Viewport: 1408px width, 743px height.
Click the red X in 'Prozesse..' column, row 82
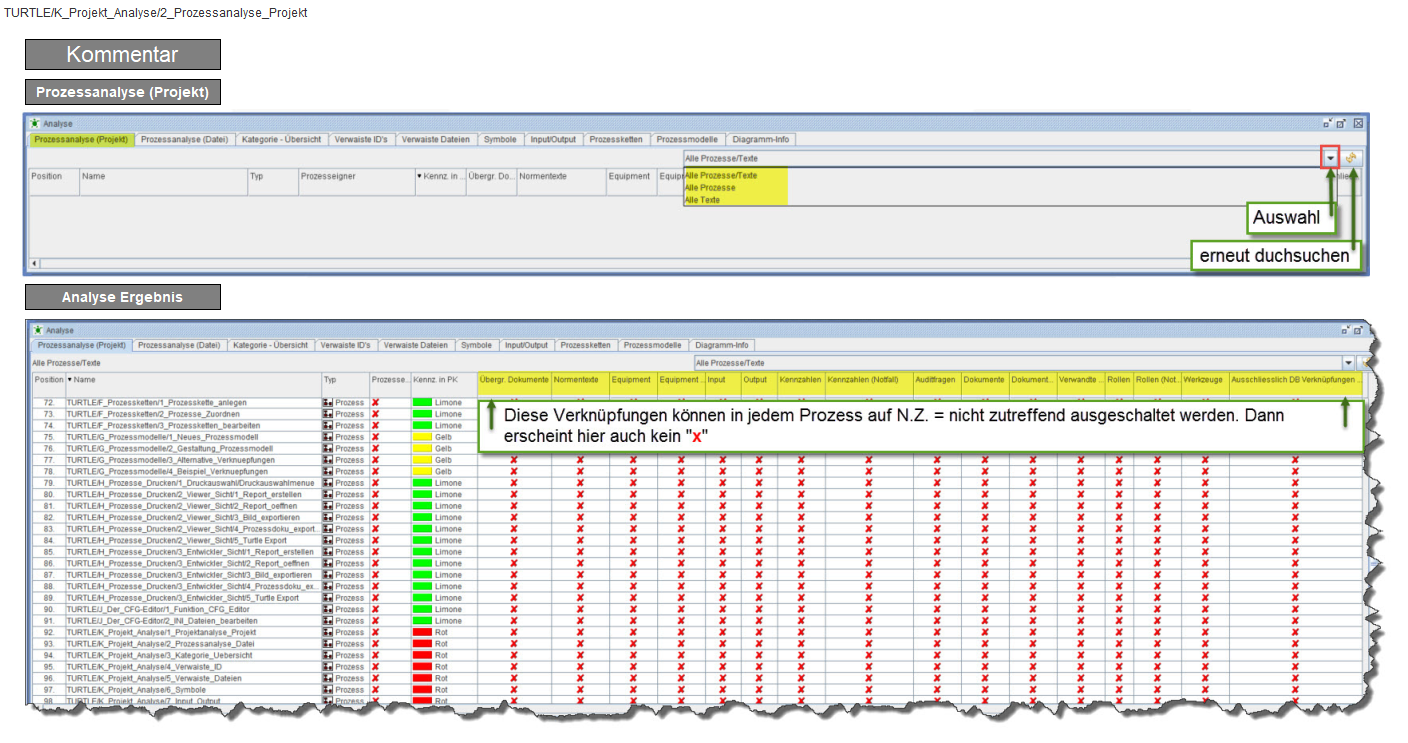(x=376, y=517)
